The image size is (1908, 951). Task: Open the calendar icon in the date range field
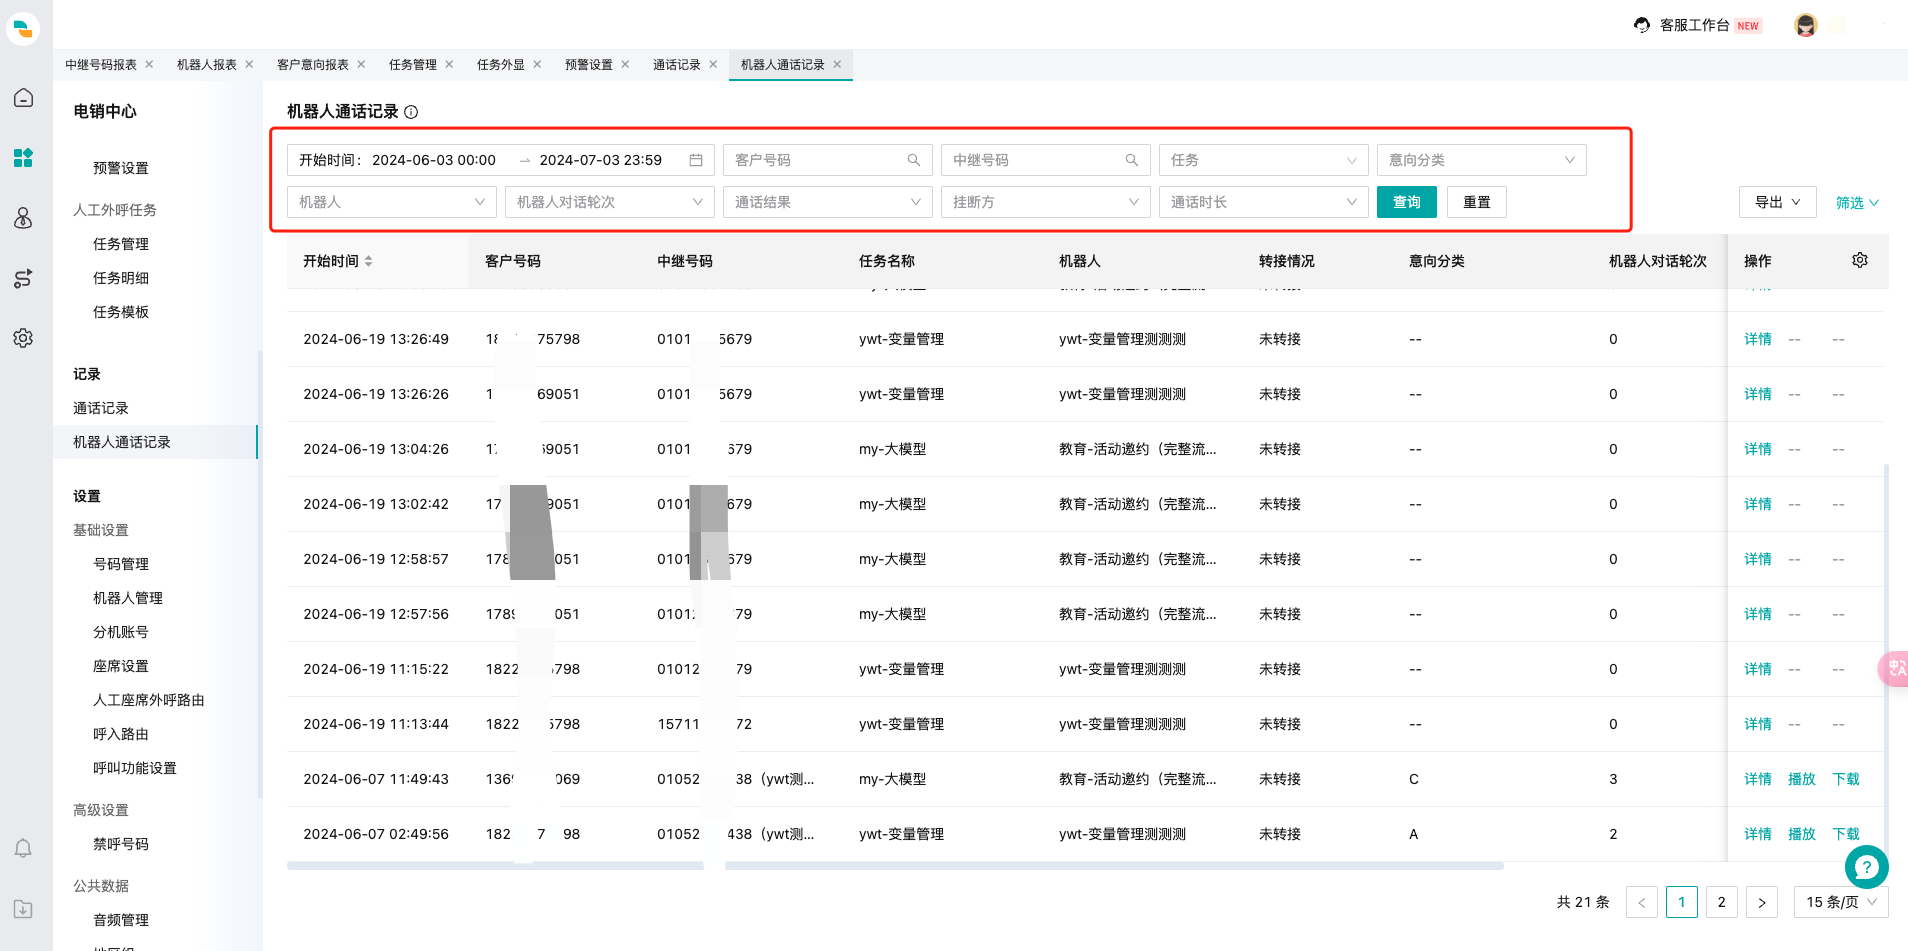pos(696,160)
